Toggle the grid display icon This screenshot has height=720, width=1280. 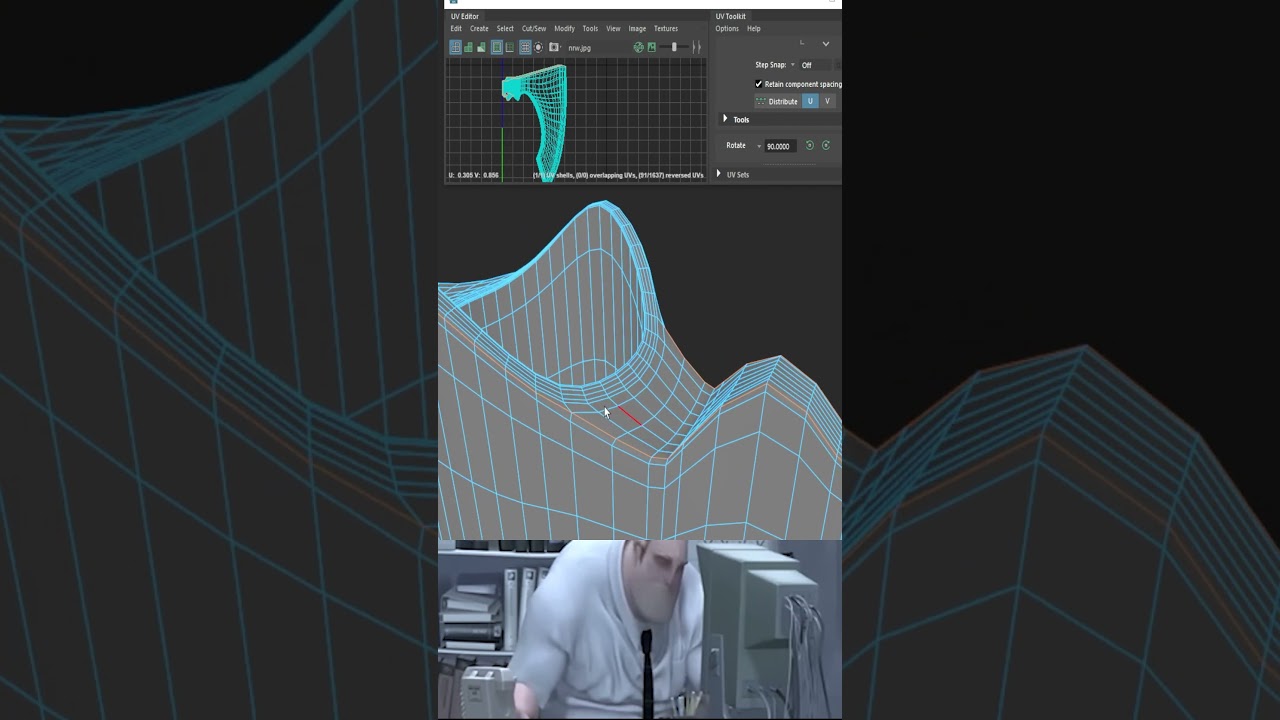coord(525,47)
